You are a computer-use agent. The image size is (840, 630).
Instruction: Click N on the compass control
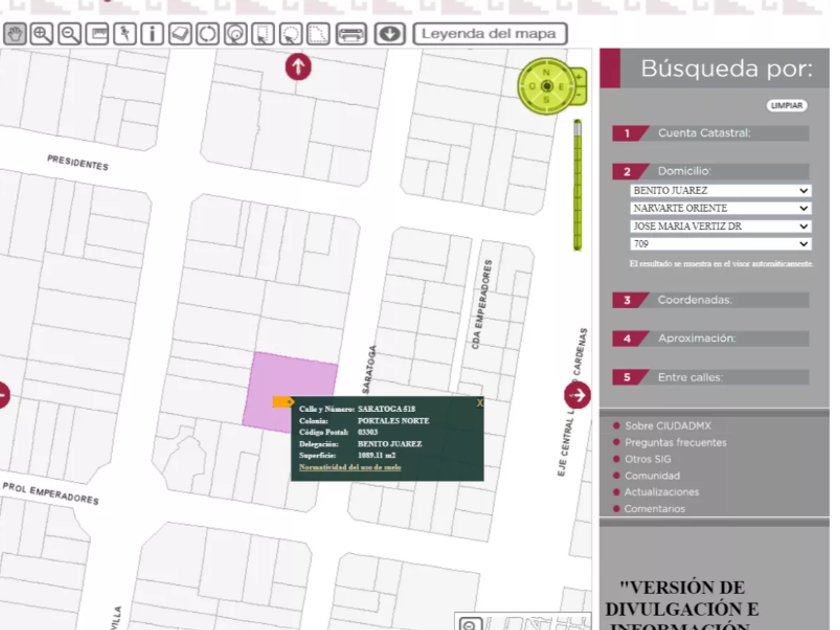click(x=546, y=72)
